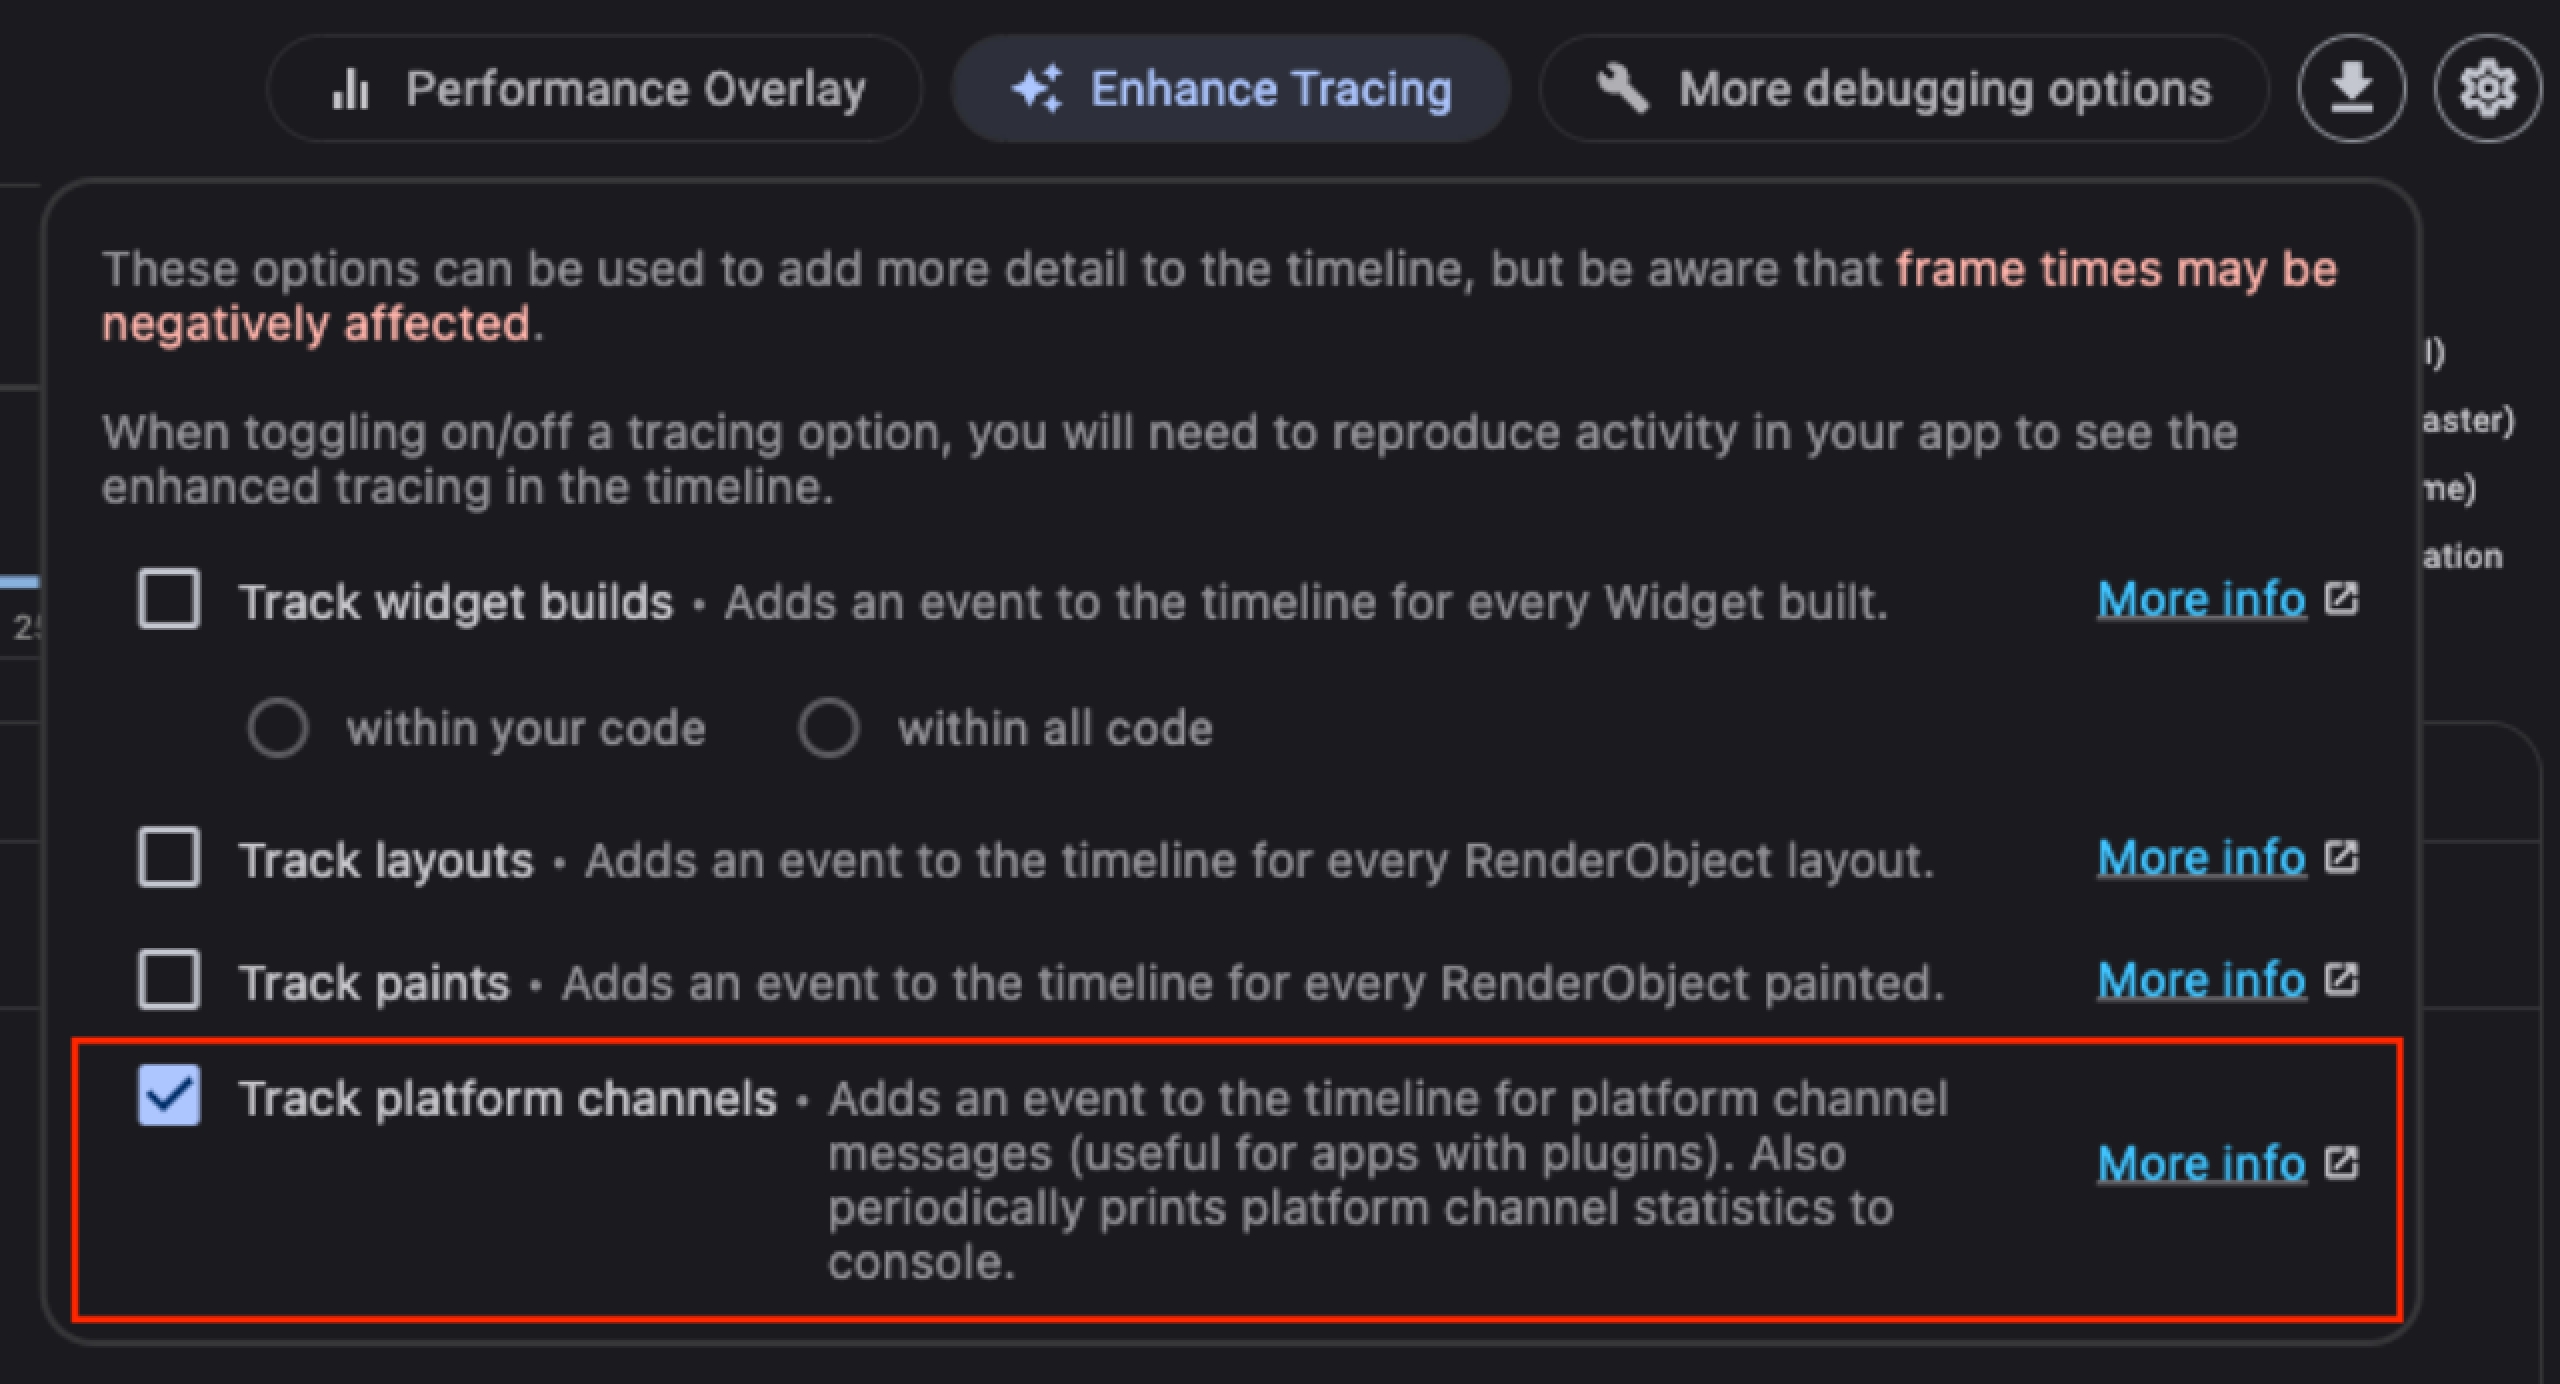This screenshot has height=1384, width=2560.
Task: Open More info link for Track layouts
Action: [x=2202, y=858]
